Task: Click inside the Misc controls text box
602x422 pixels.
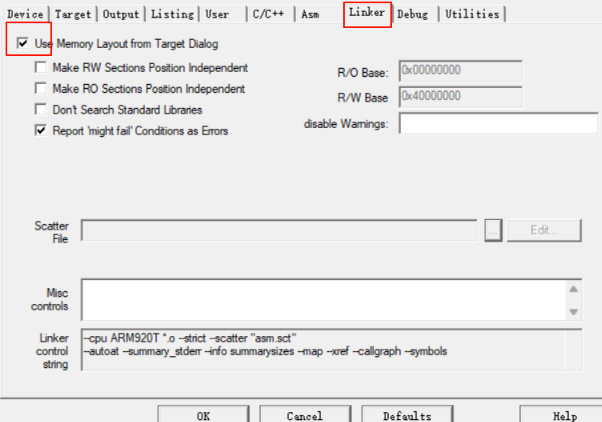Action: tap(324, 300)
